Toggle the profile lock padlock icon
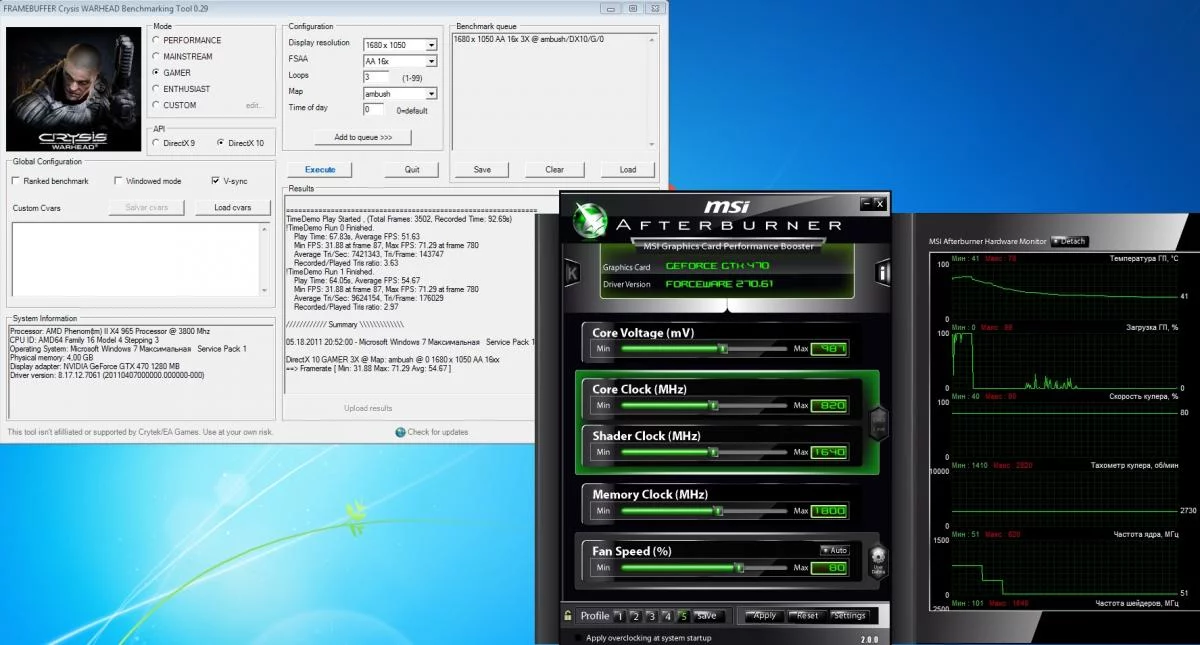This screenshot has width=1200, height=645. click(568, 615)
